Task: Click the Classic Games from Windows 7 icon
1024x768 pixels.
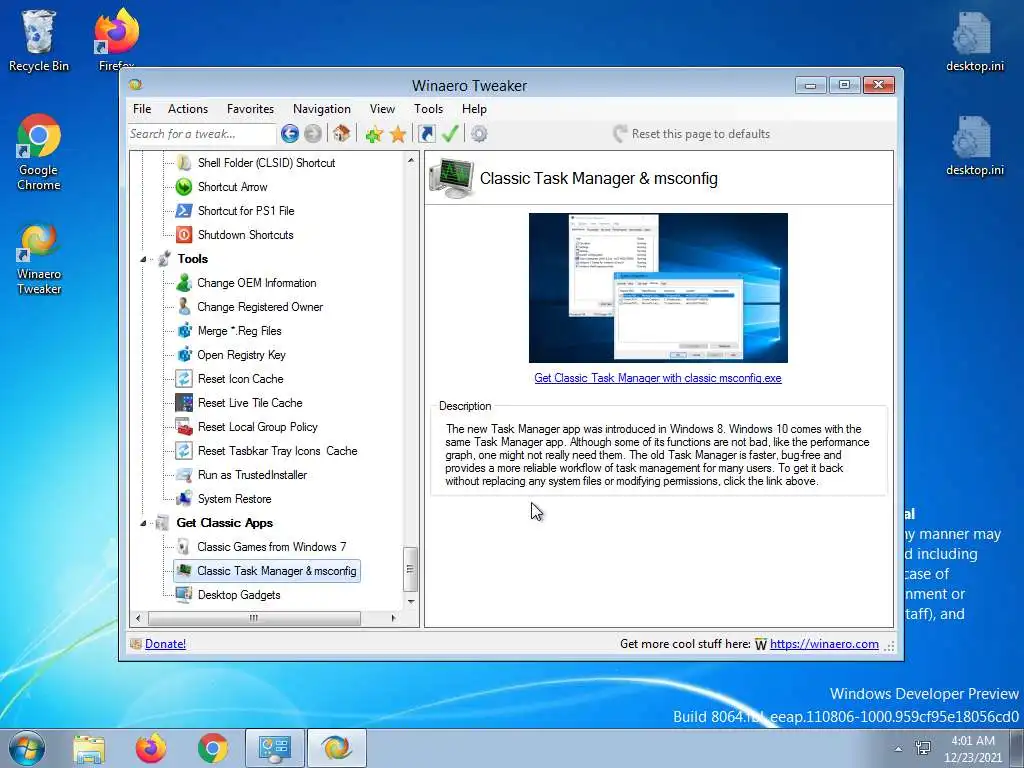Action: pos(184,547)
